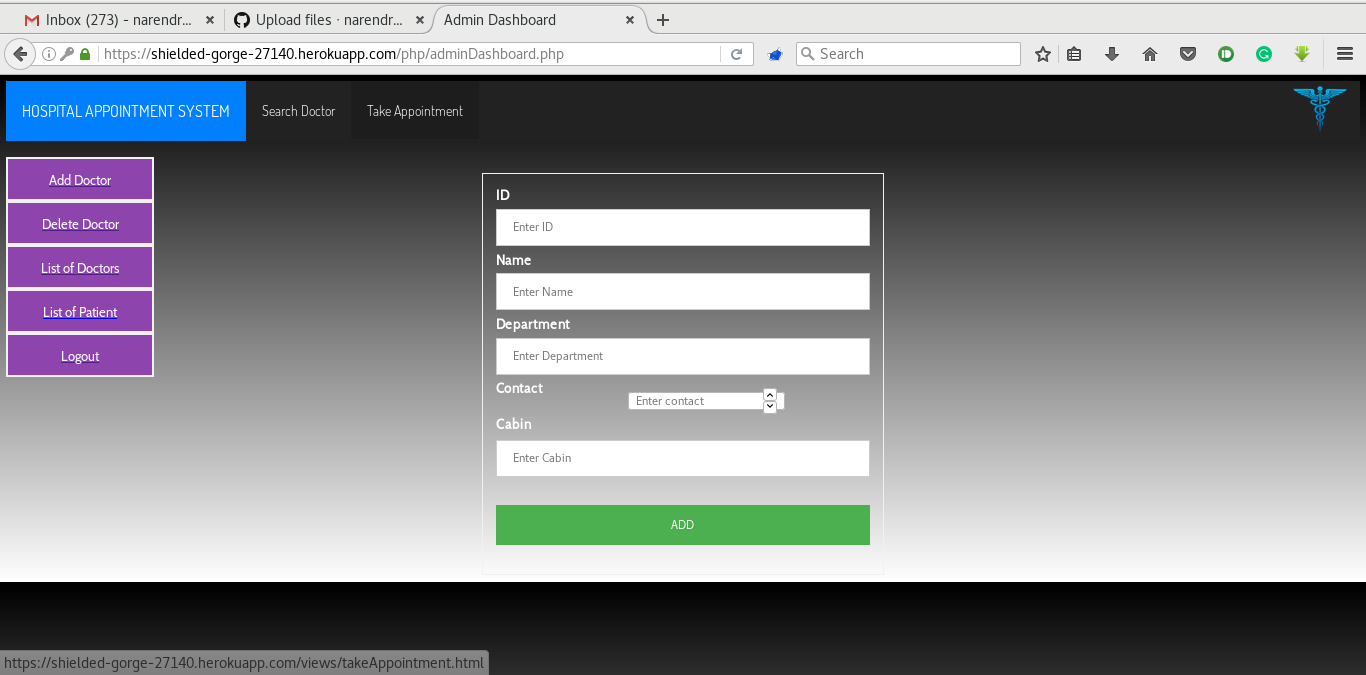Decrease contact number with down spinner arrow

(x=770, y=407)
